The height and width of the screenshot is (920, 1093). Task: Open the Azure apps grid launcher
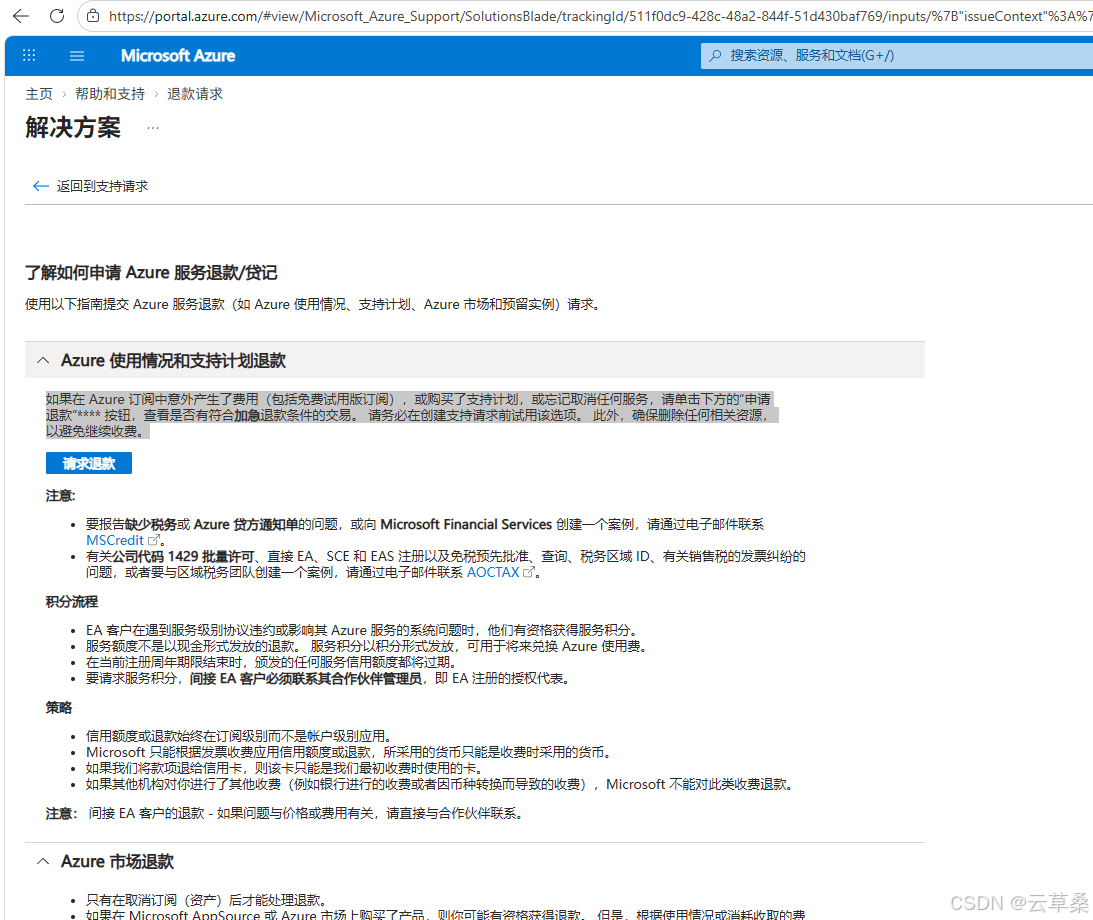coord(29,56)
